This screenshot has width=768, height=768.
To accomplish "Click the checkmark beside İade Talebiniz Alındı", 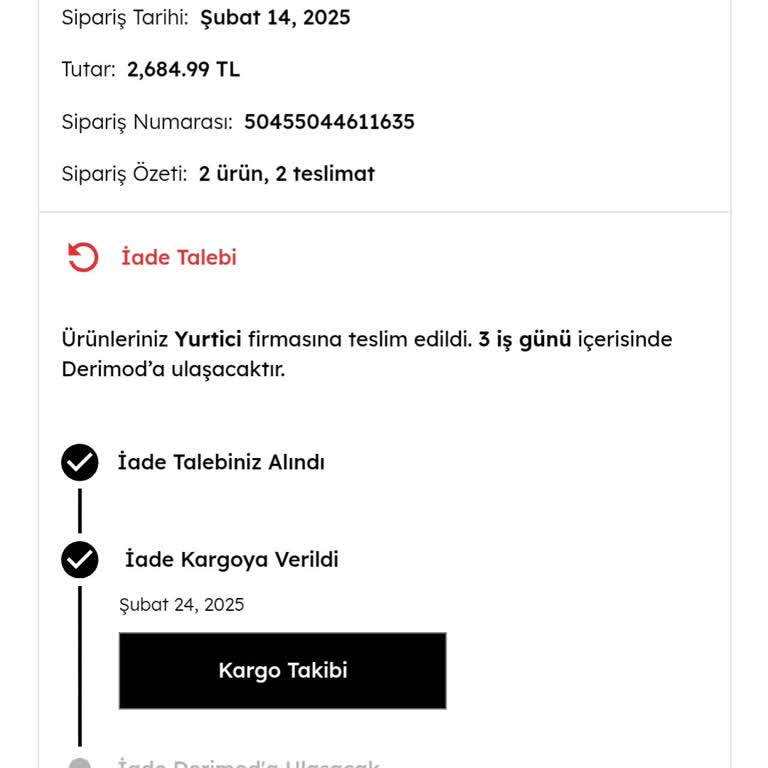I will 80,463.
